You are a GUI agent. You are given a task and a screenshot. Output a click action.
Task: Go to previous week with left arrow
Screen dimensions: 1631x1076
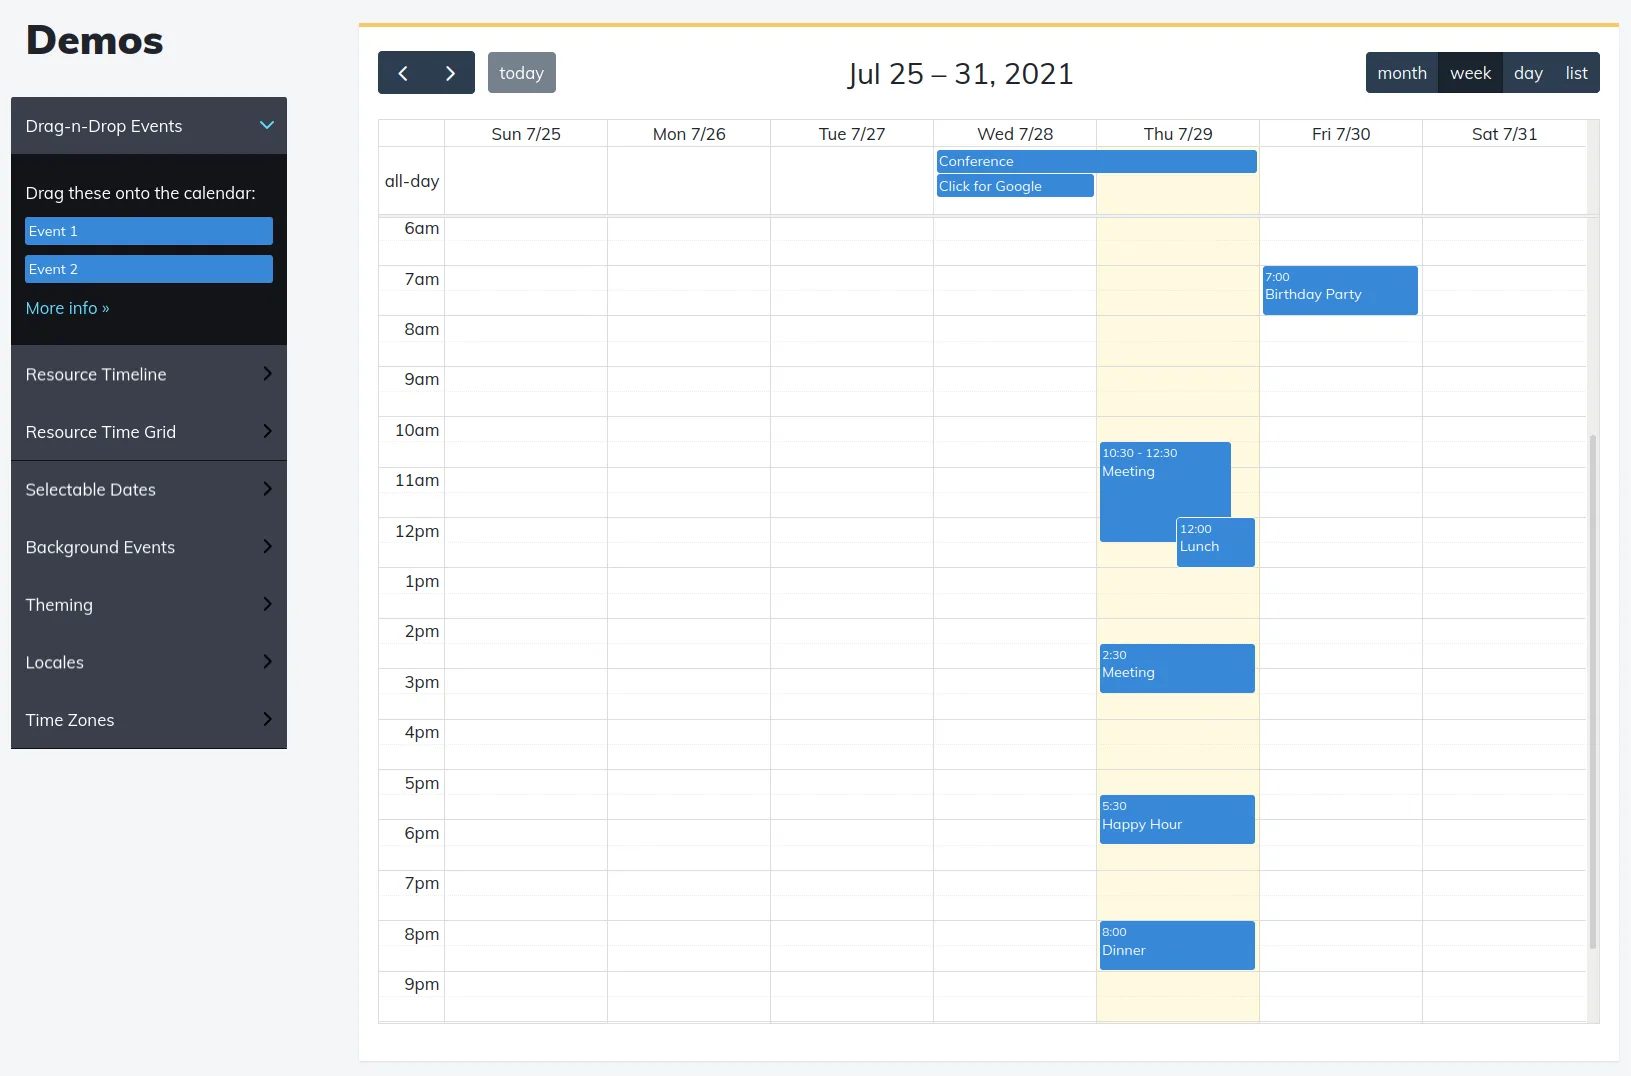402,73
